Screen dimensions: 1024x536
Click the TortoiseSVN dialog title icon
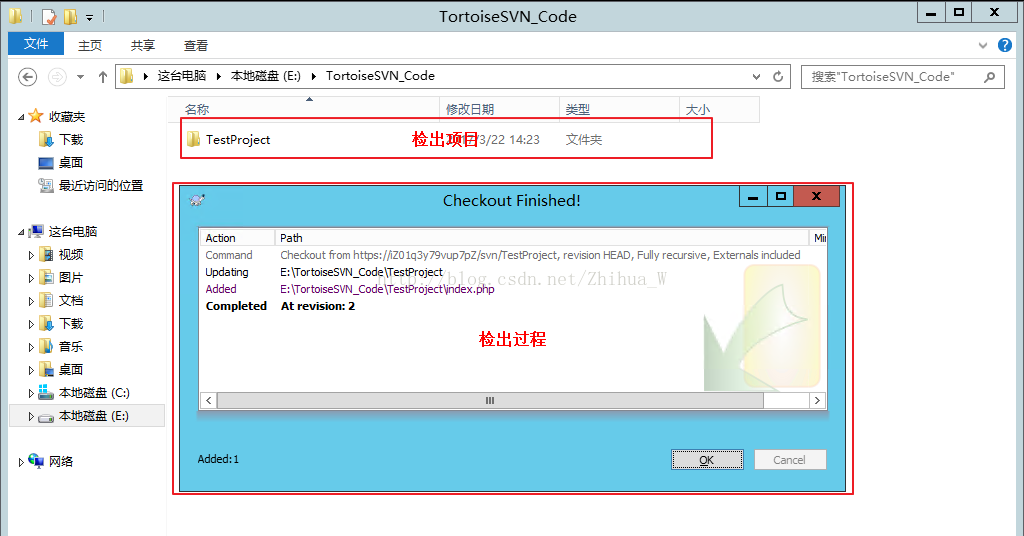pos(197,200)
